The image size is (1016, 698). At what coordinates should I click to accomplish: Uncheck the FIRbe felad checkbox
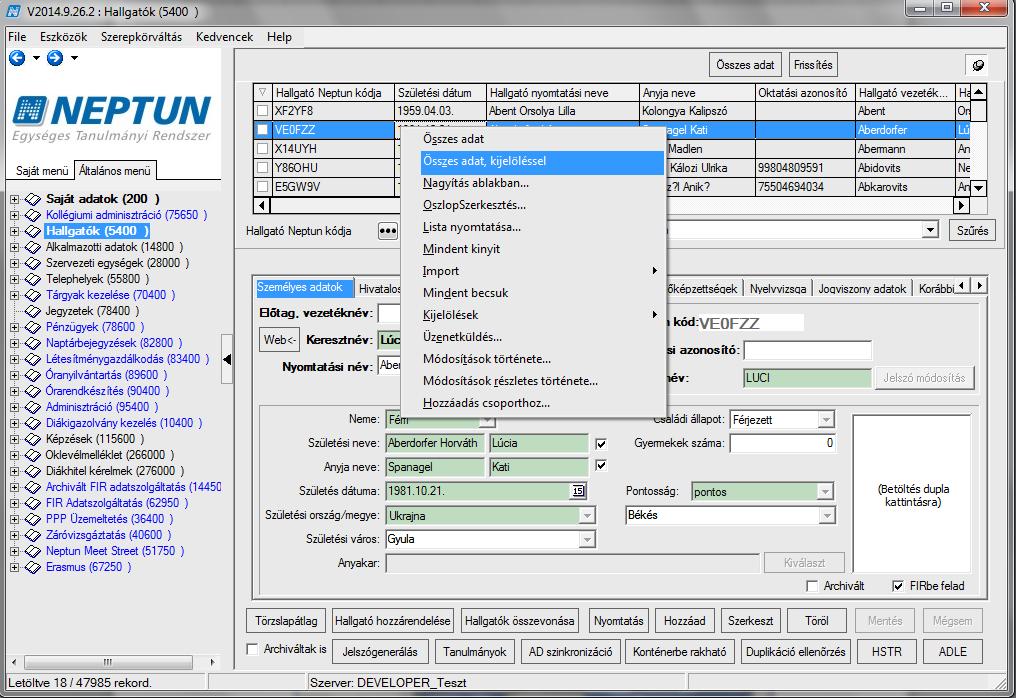[x=898, y=586]
